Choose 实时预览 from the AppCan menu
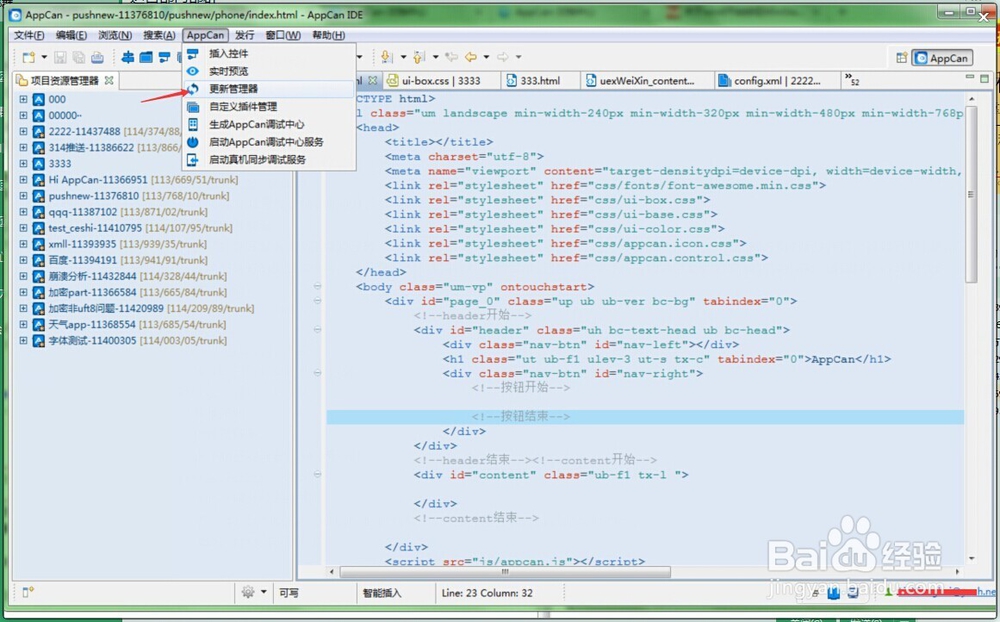 (269, 71)
